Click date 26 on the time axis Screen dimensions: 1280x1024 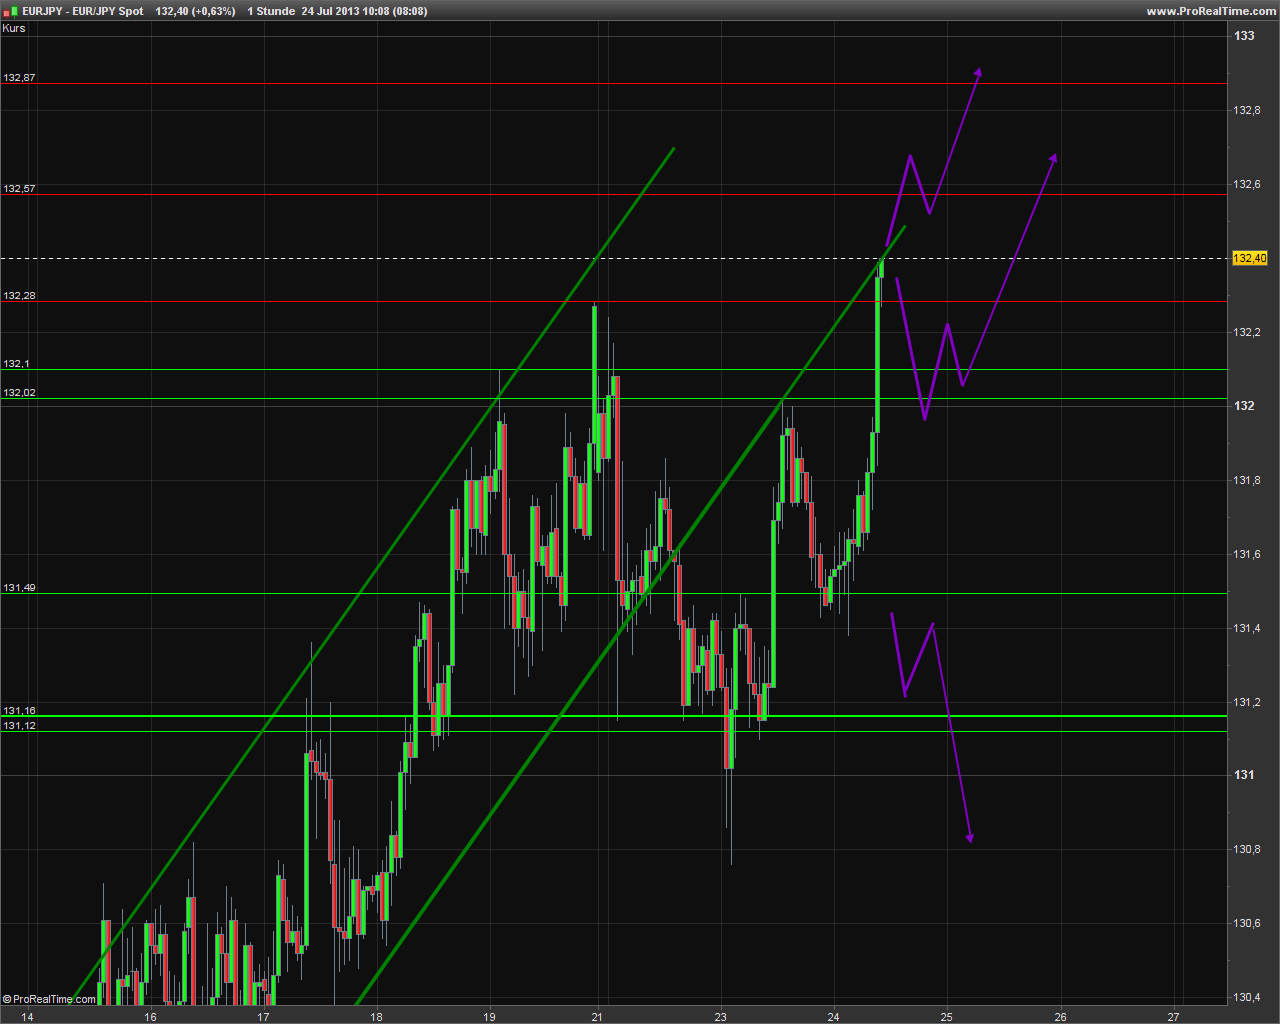coord(1061,1017)
